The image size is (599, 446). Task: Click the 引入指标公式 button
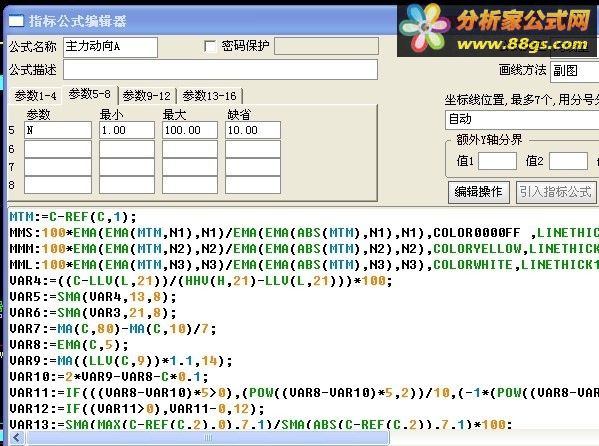coord(555,192)
